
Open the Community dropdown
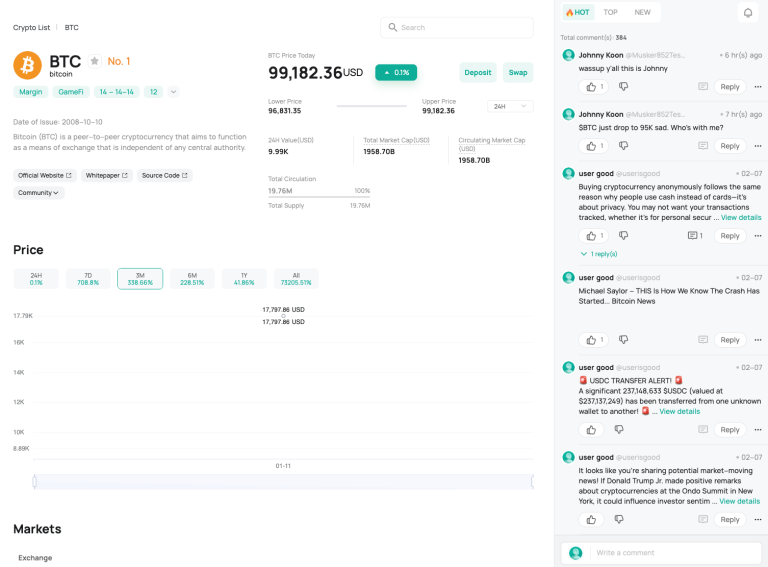pyautogui.click(x=39, y=193)
